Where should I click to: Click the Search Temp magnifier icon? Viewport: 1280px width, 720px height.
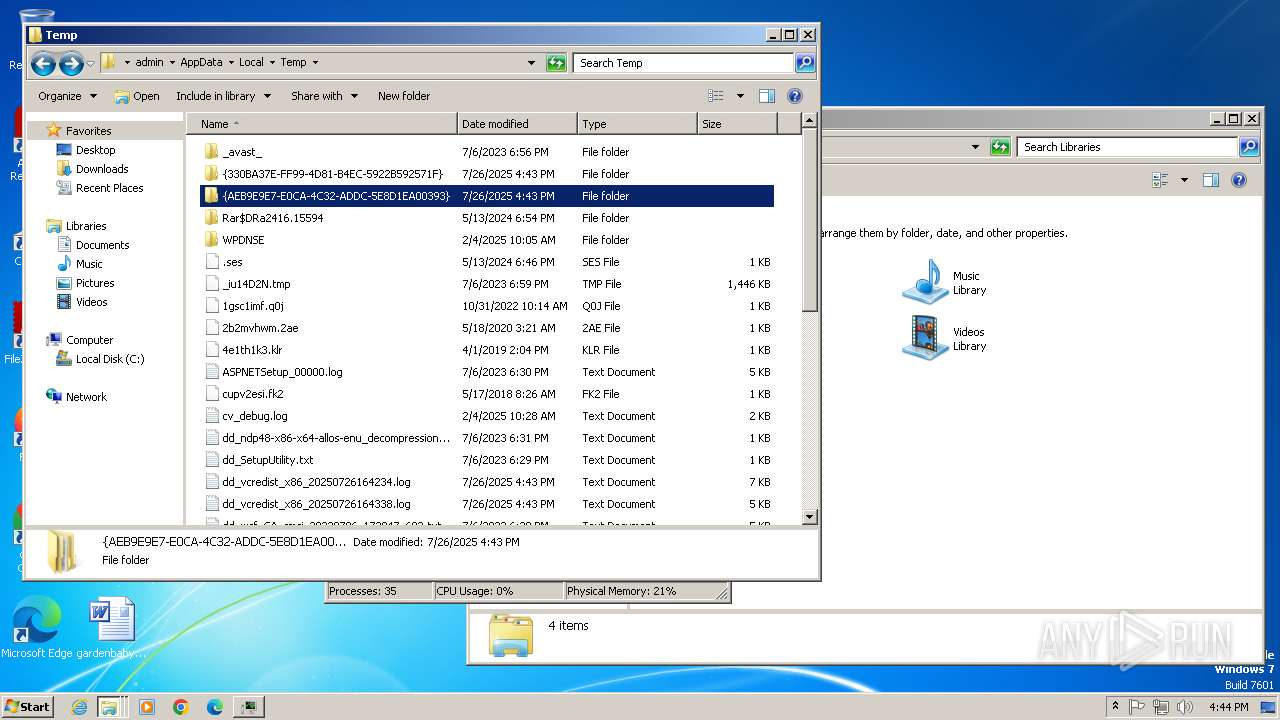pos(805,63)
